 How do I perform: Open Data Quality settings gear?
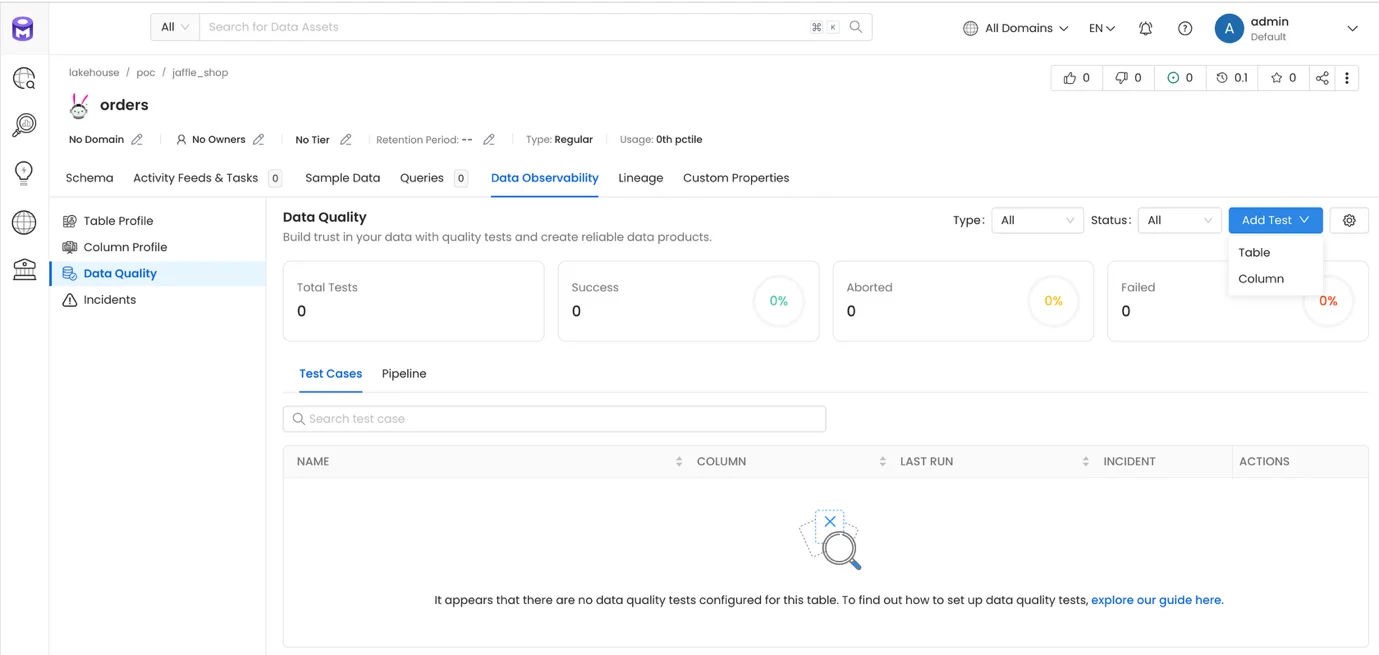click(x=1349, y=220)
